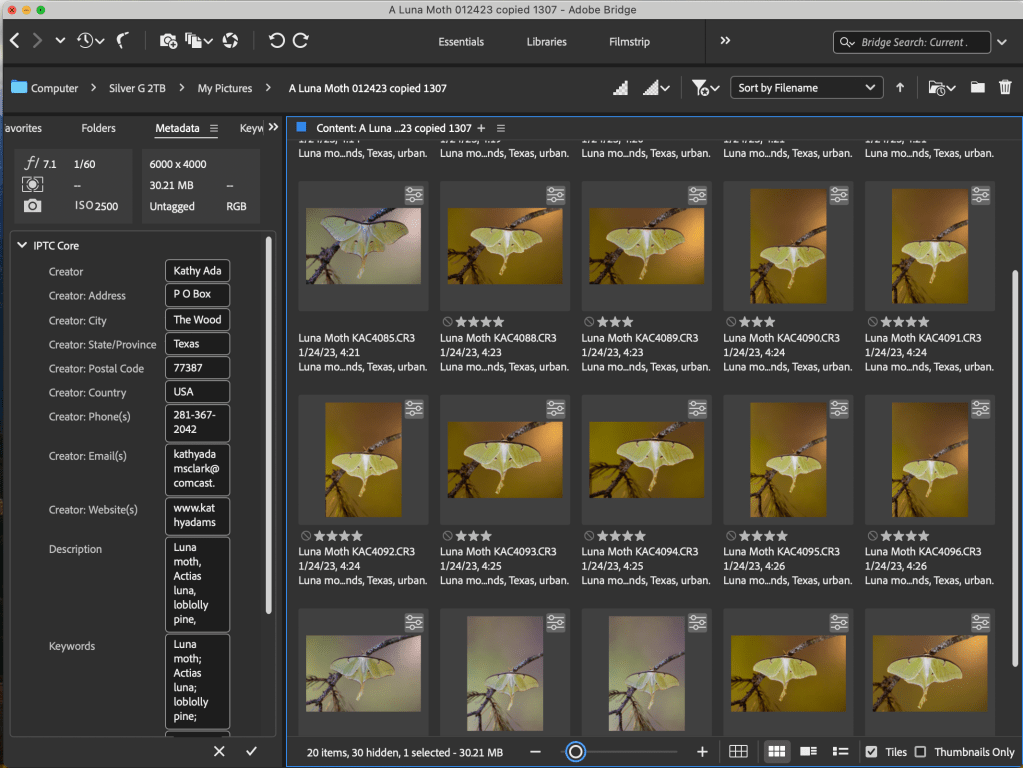Click the Get Photos from Camera icon
The width and height of the screenshot is (1023, 768).
point(168,41)
